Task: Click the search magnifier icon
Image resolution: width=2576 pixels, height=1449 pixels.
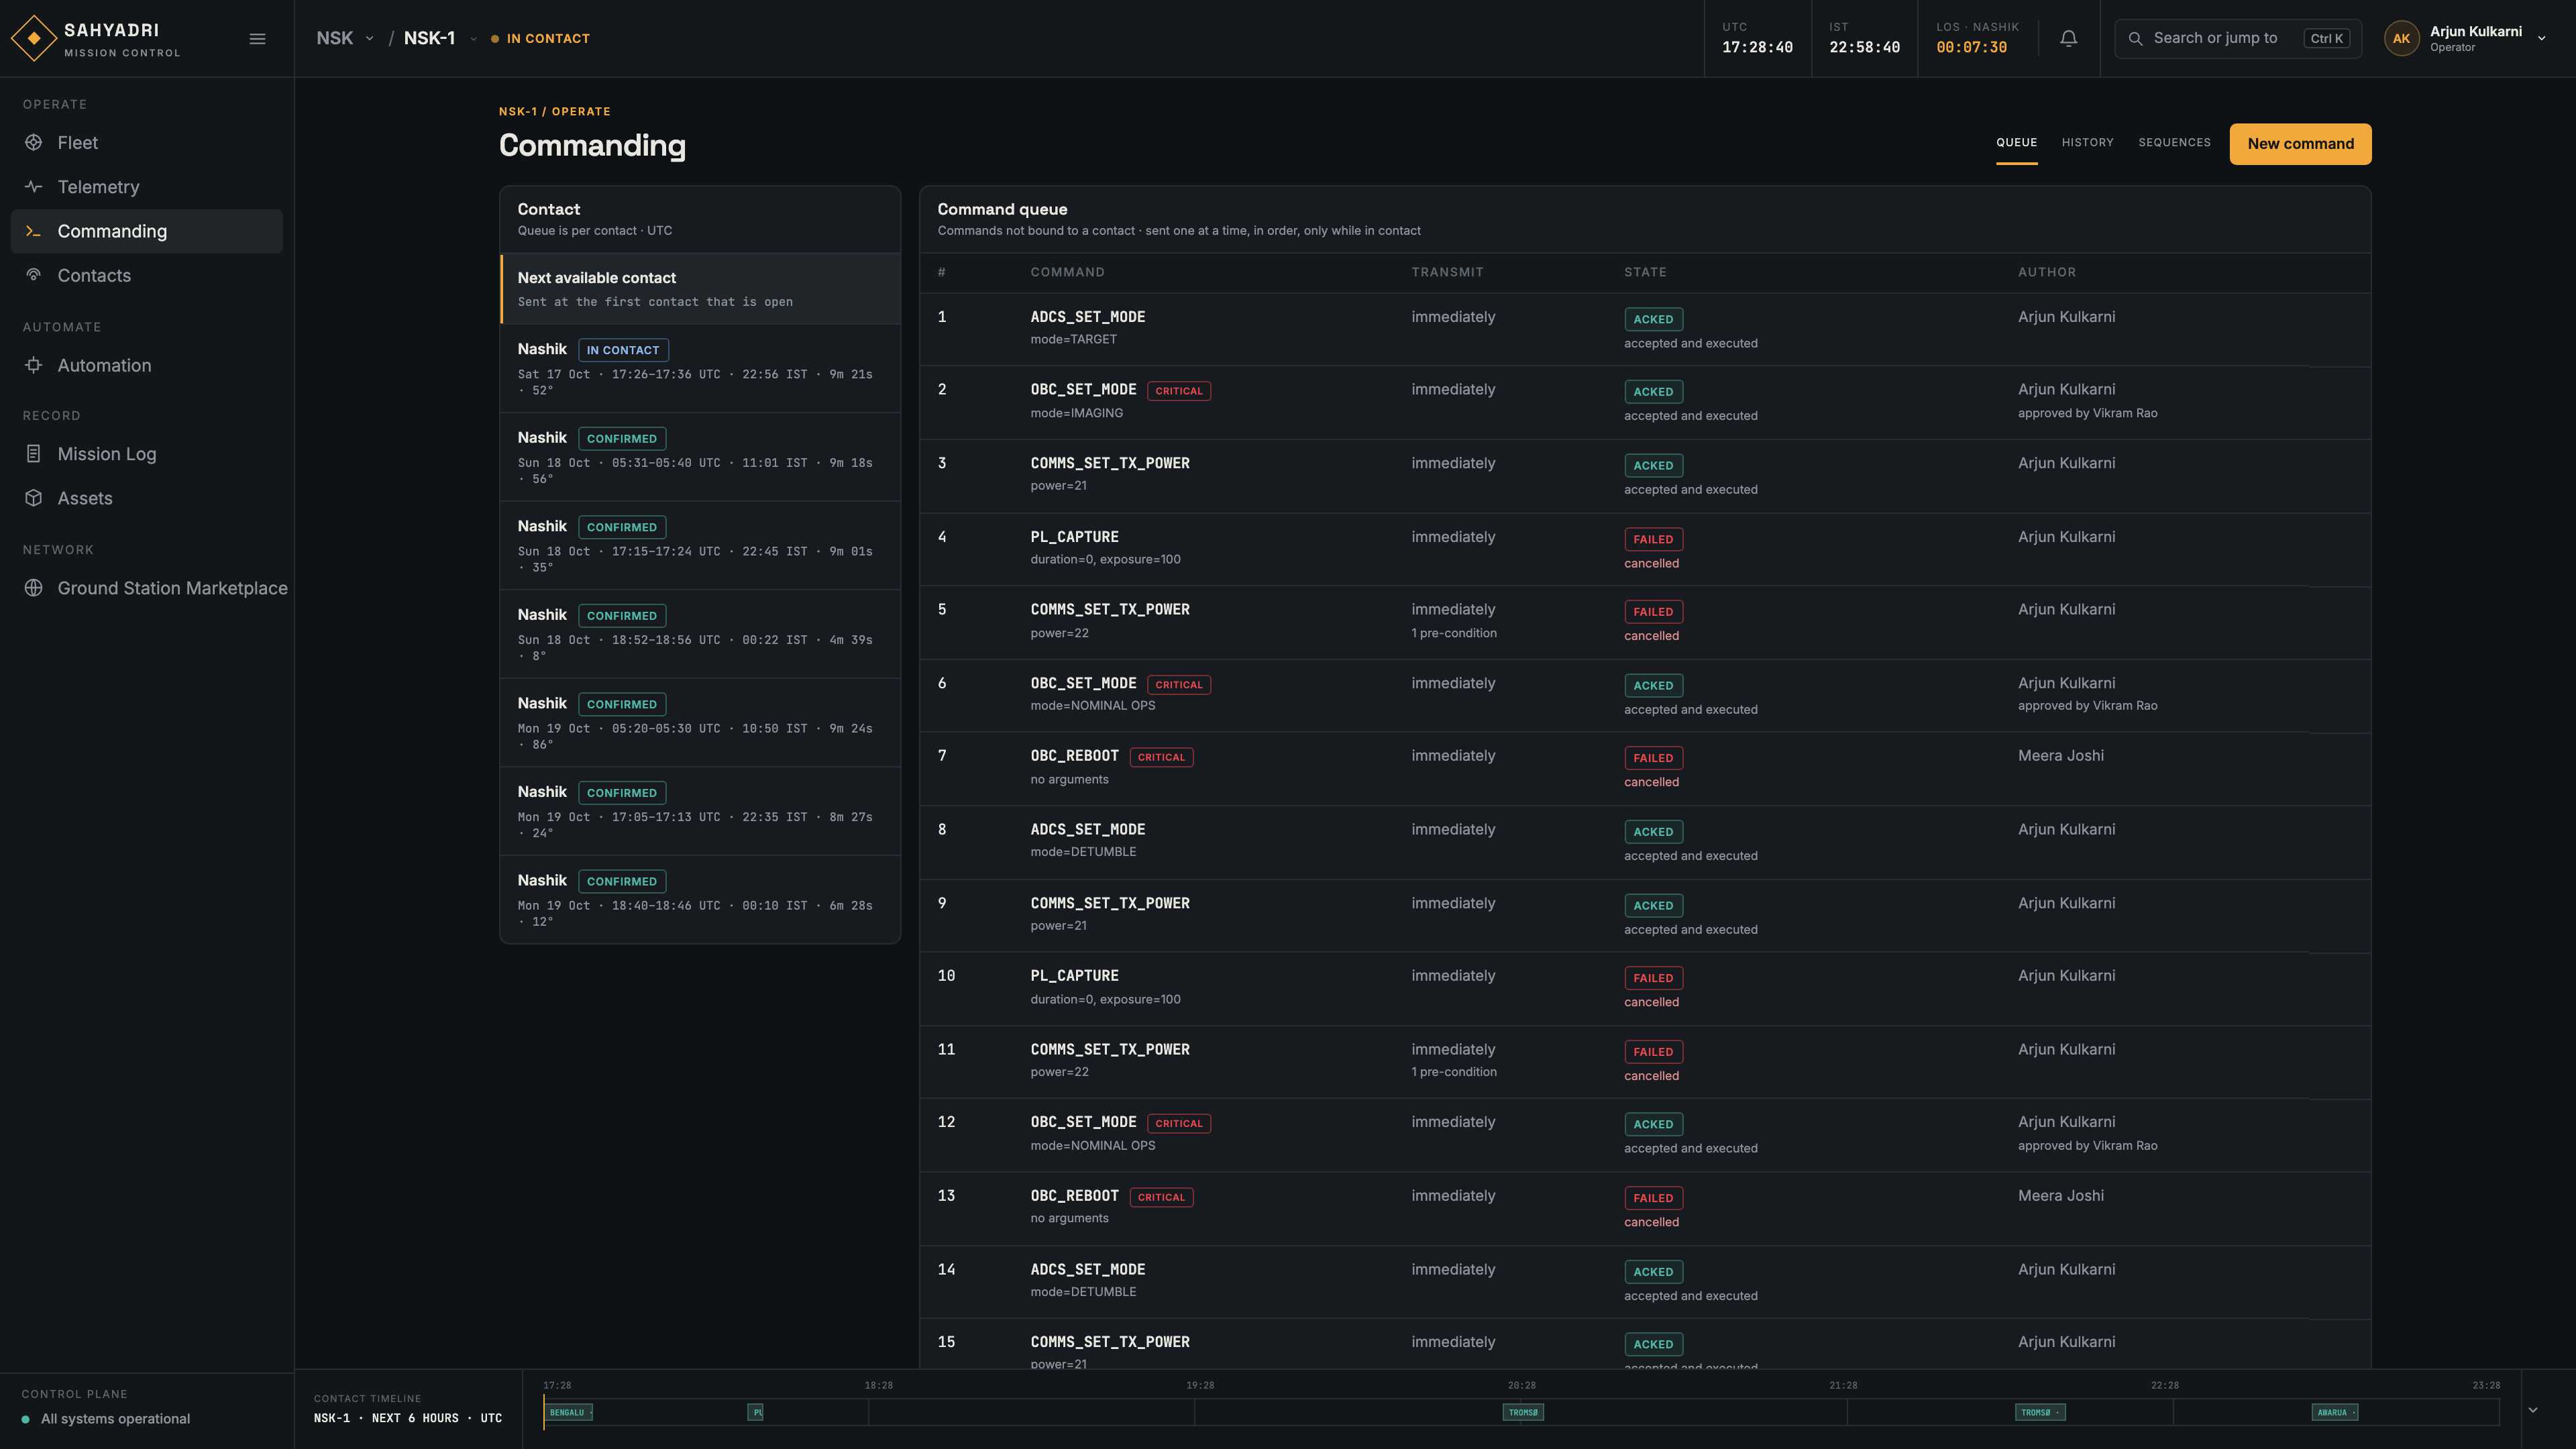Action: tap(2135, 38)
